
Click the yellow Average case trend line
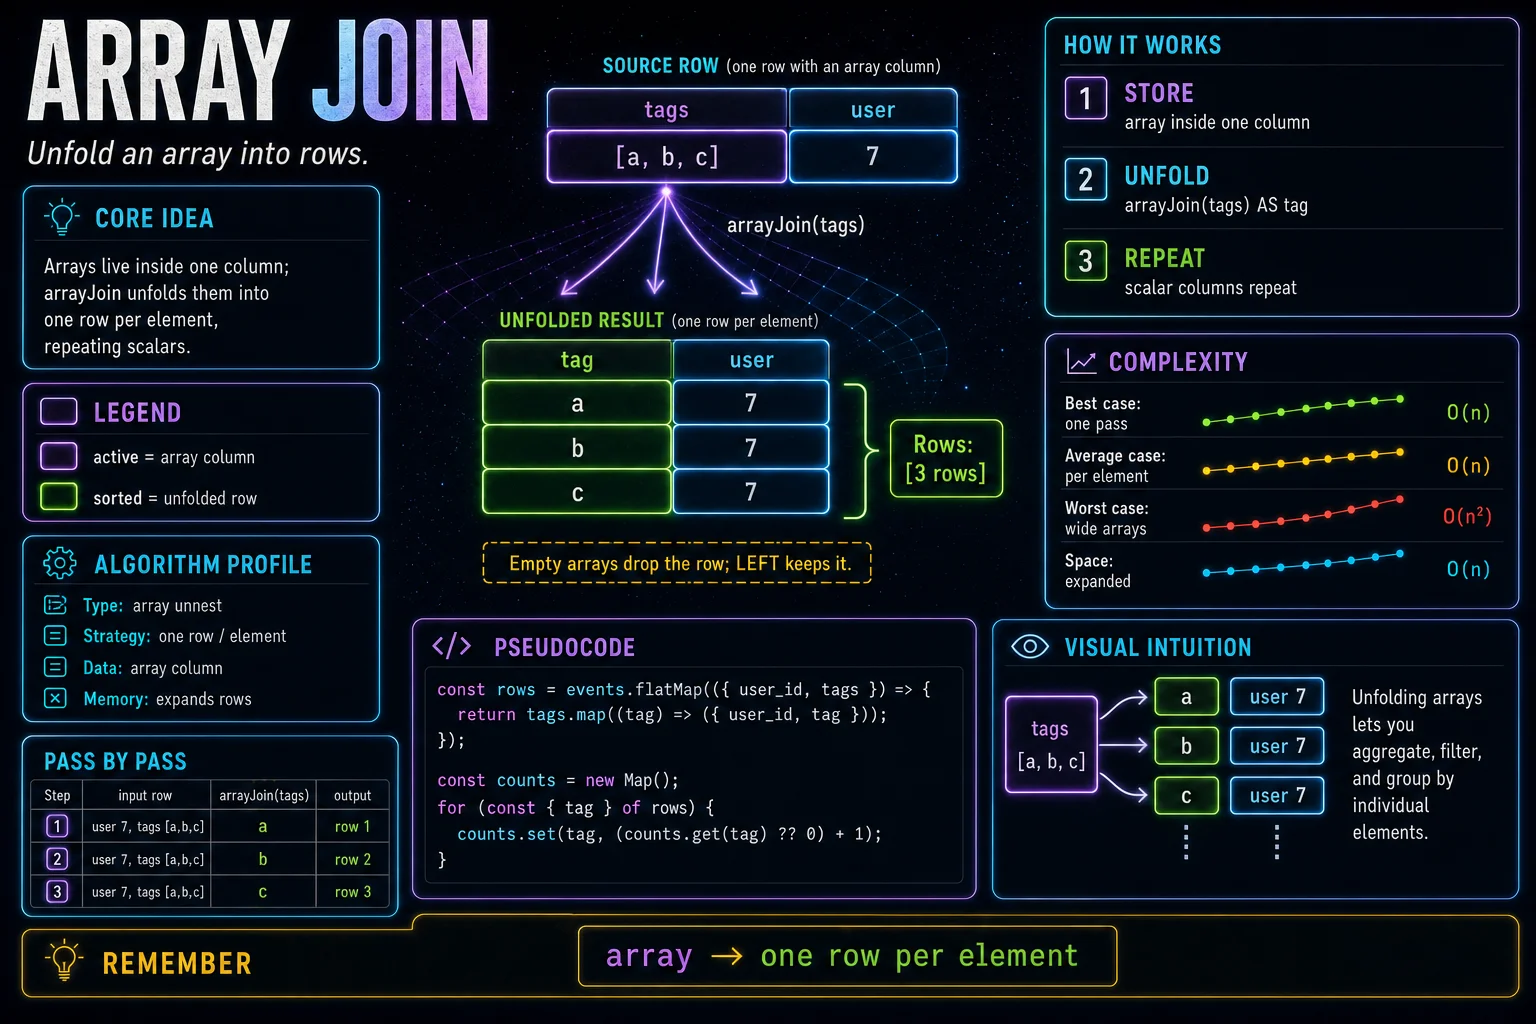1303,461
